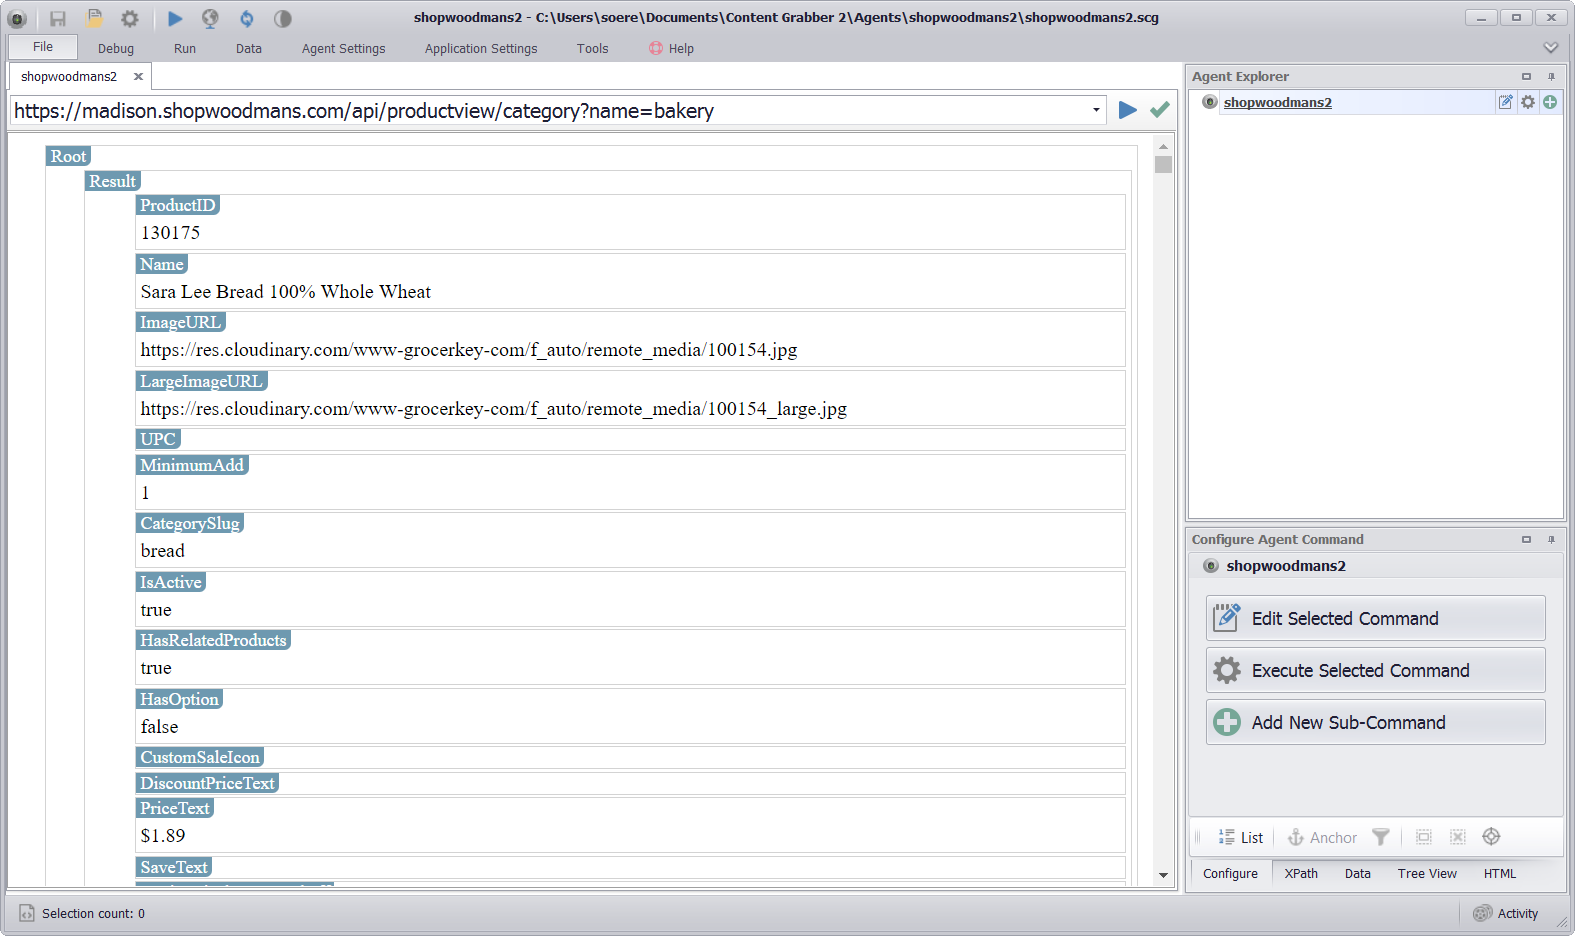
Task: Click the Save icon in the title toolbar
Action: 58,18
